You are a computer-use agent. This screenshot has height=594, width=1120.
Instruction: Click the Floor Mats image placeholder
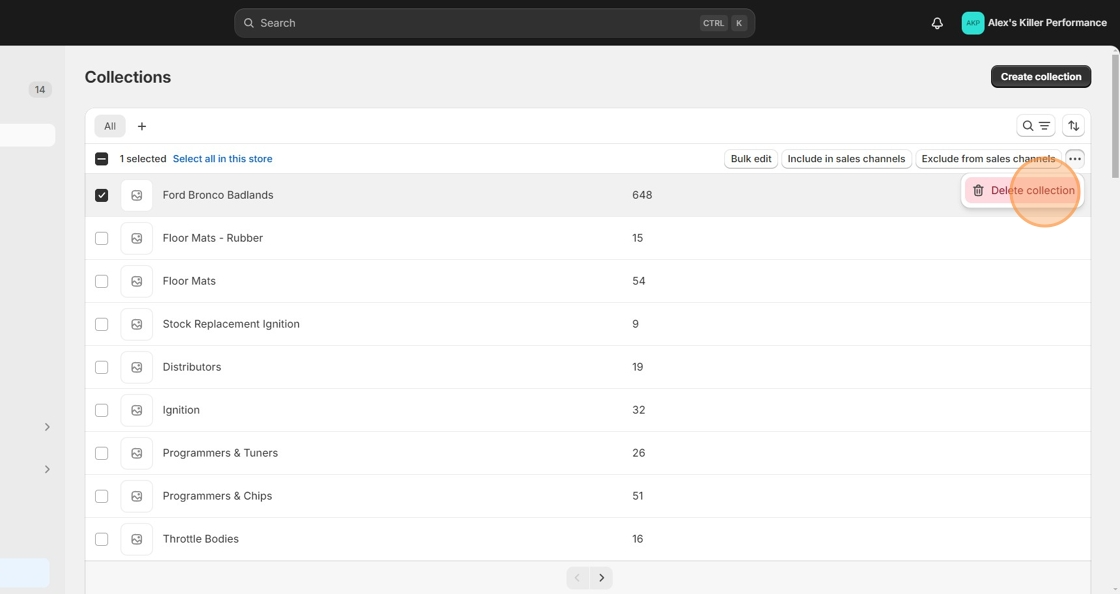(136, 281)
